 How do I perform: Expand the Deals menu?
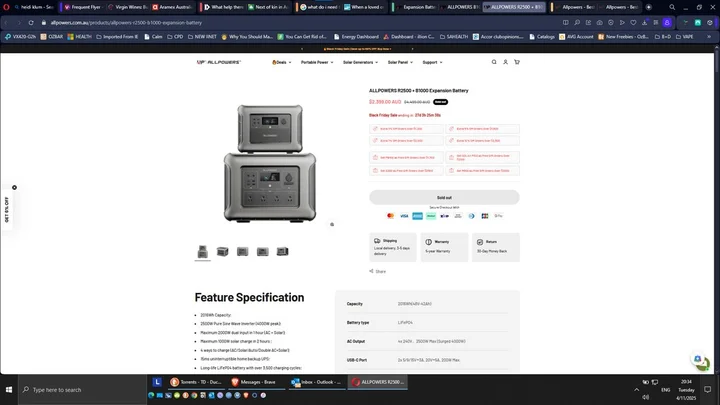(281, 62)
